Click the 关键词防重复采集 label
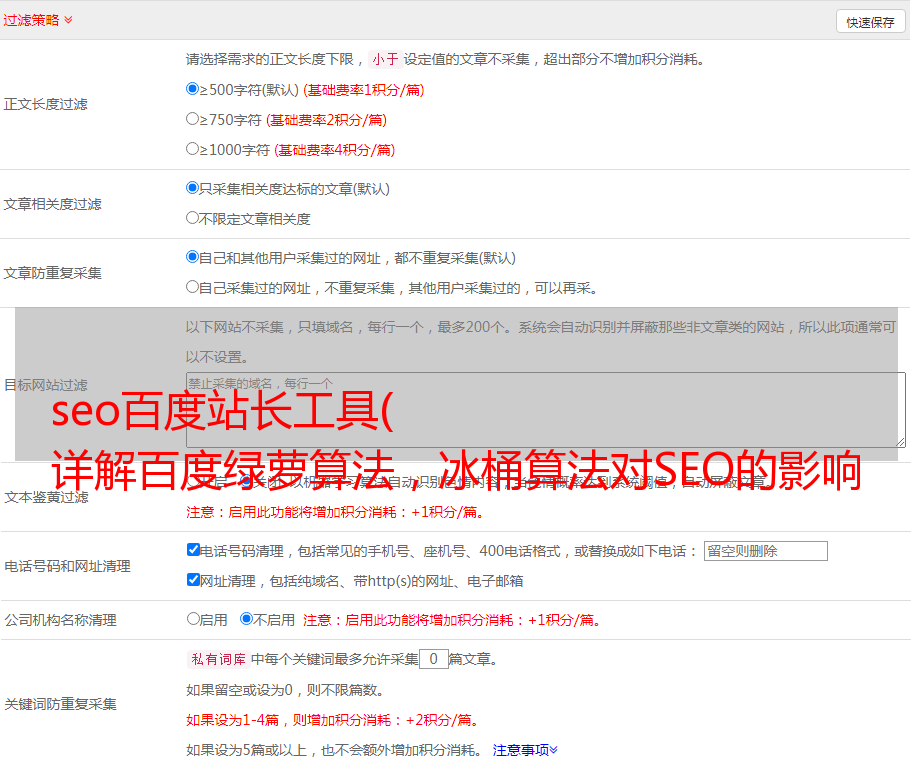The image size is (912, 768). pyautogui.click(x=60, y=705)
